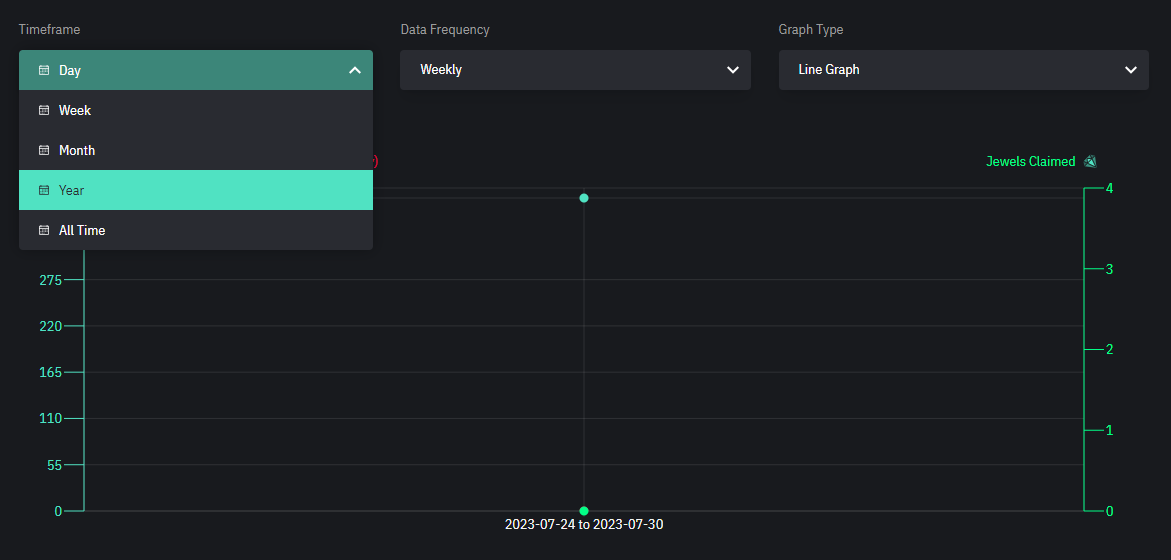Viewport: 1171px width, 560px height.
Task: Click the calendar icon next to Month
Action: click(44, 150)
